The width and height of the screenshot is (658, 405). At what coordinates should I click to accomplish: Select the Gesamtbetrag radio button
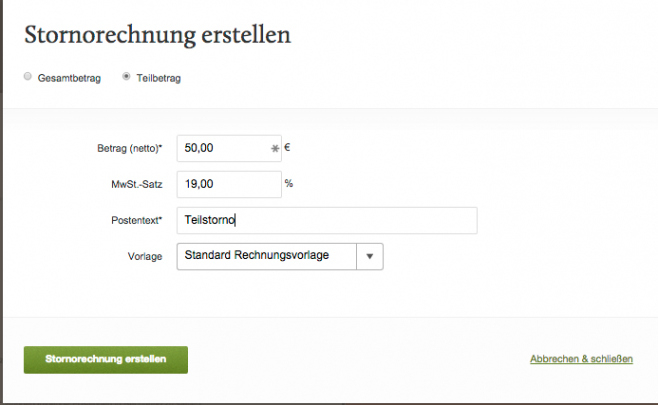coord(28,77)
